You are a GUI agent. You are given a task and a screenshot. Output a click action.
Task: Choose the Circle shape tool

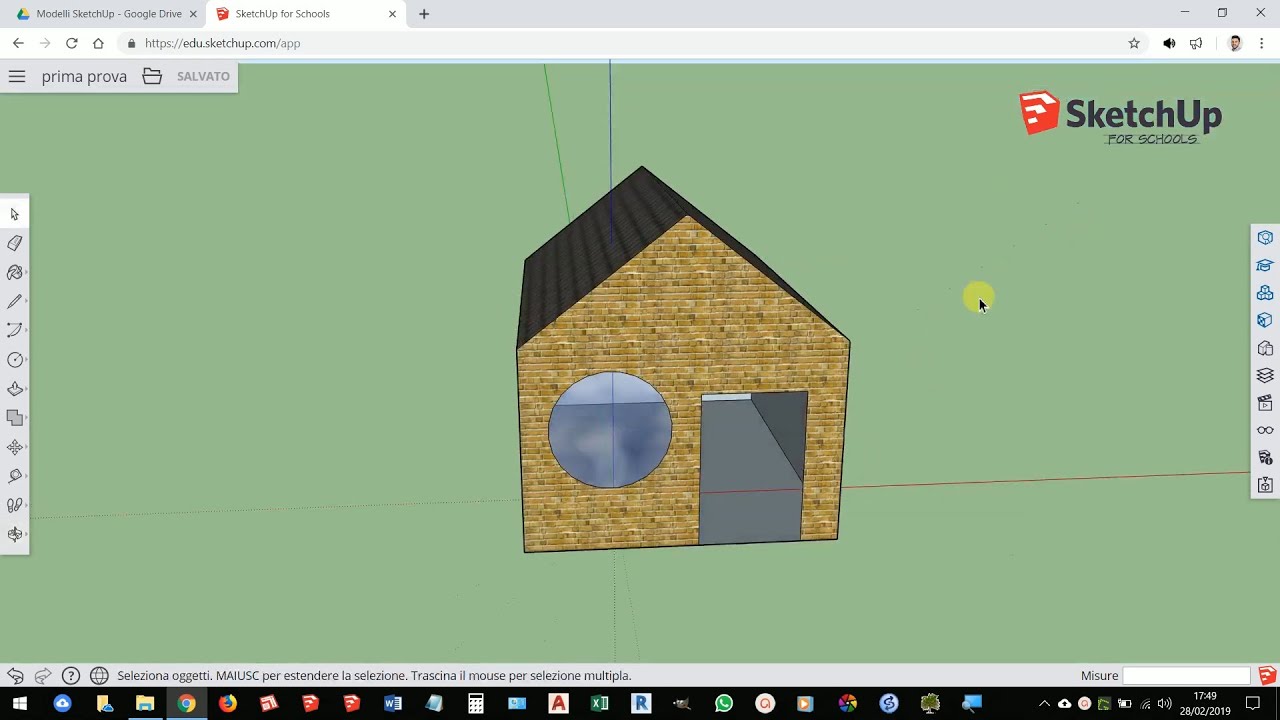click(14, 360)
